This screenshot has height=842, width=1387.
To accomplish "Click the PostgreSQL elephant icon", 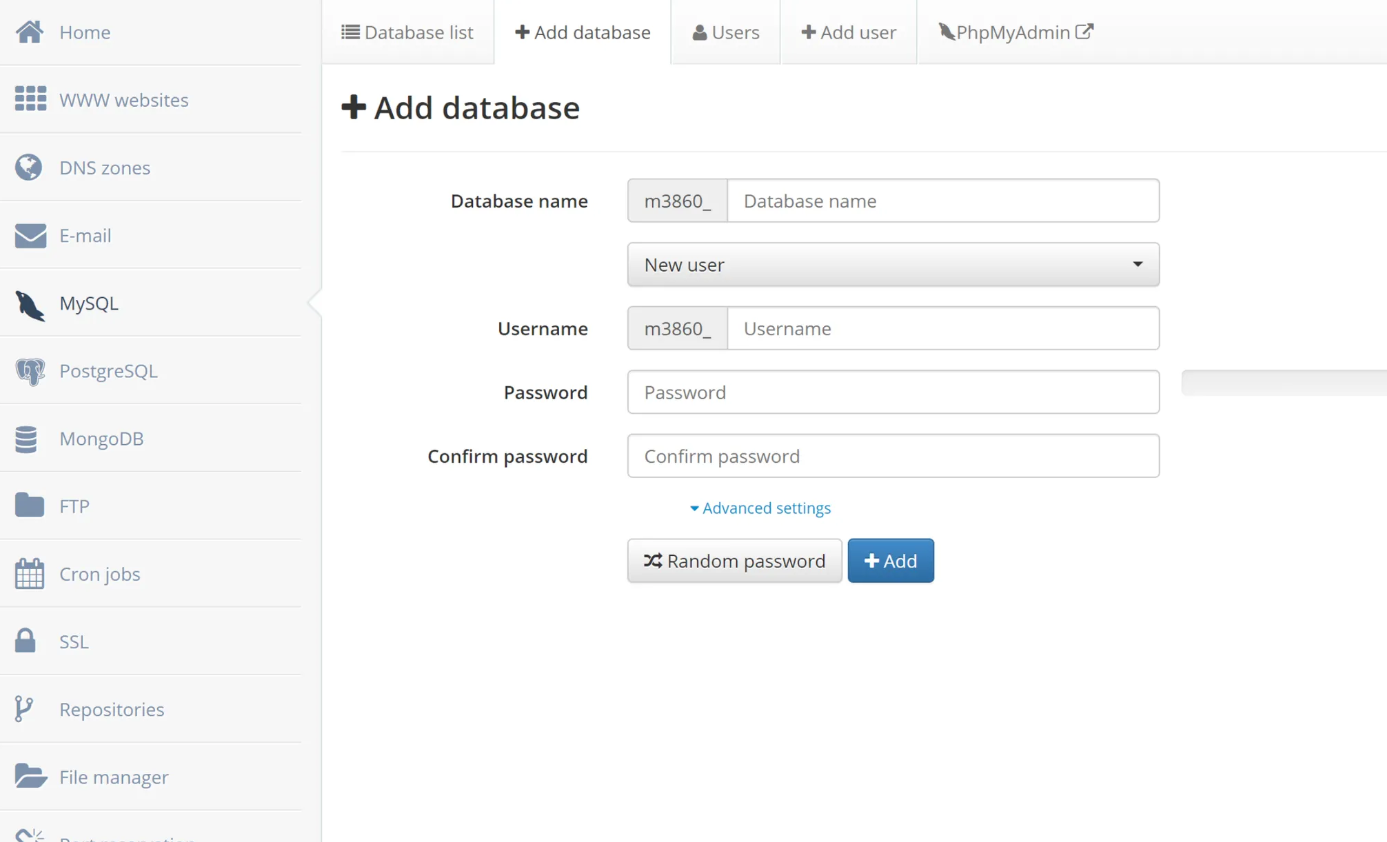I will [x=30, y=371].
